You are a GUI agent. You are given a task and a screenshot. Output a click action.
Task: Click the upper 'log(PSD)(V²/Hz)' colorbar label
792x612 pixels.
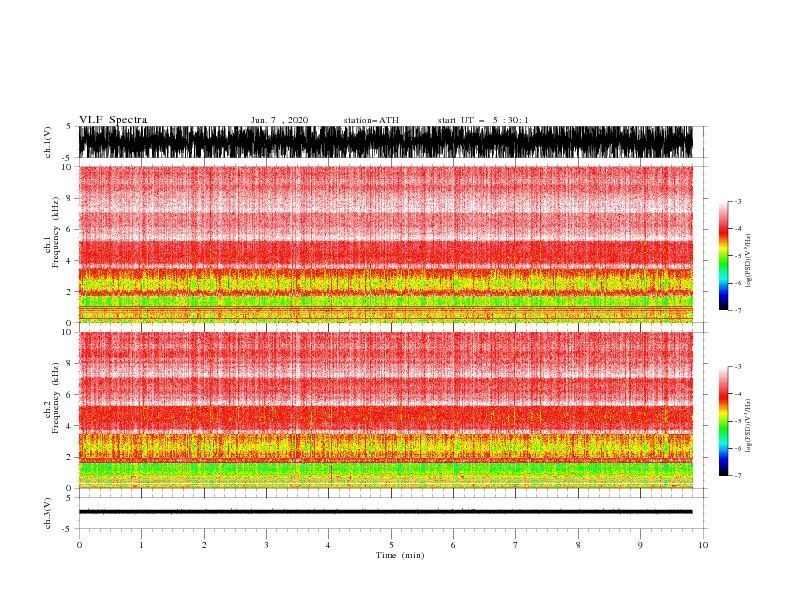(x=749, y=261)
